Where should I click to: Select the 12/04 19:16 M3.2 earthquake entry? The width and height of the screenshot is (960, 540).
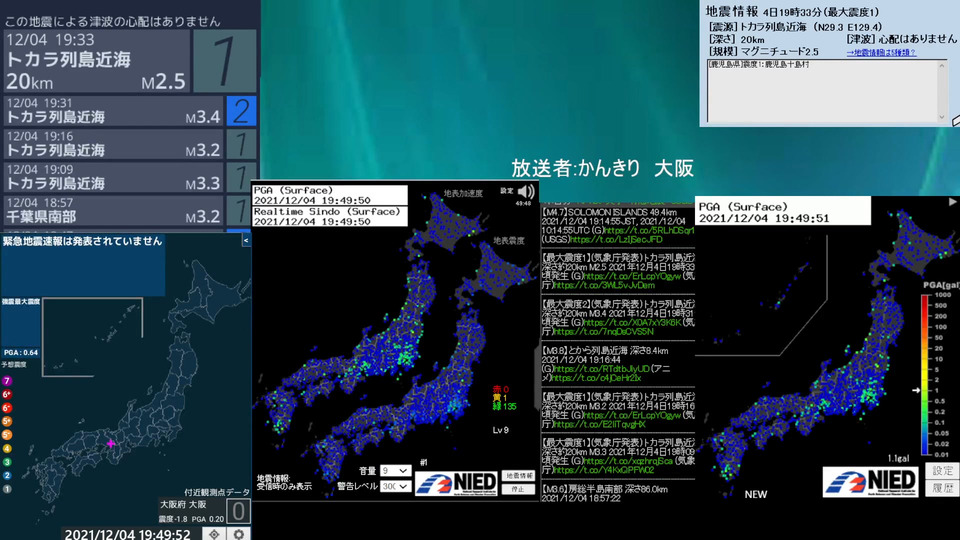[113, 144]
